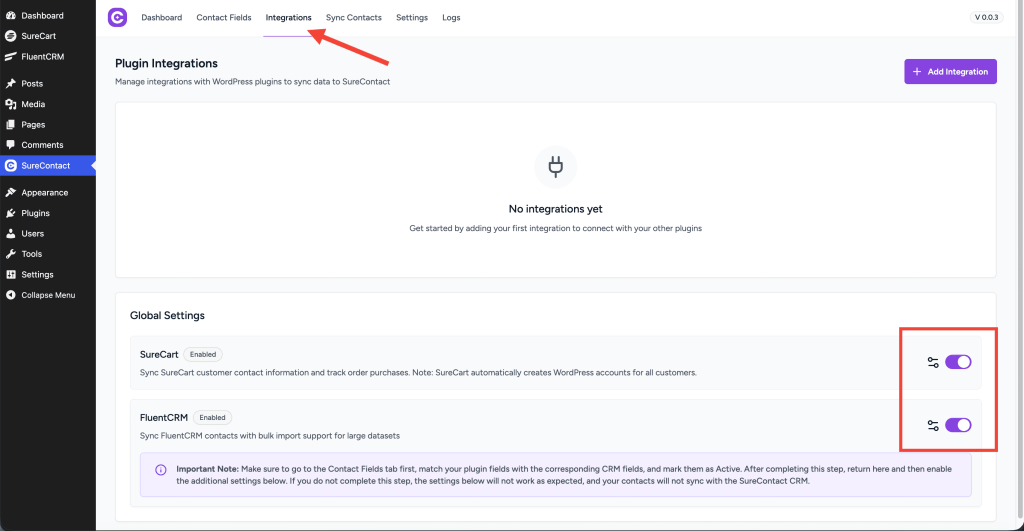The image size is (1024, 531).
Task: Click the SureContact logo icon
Action: [x=118, y=18]
